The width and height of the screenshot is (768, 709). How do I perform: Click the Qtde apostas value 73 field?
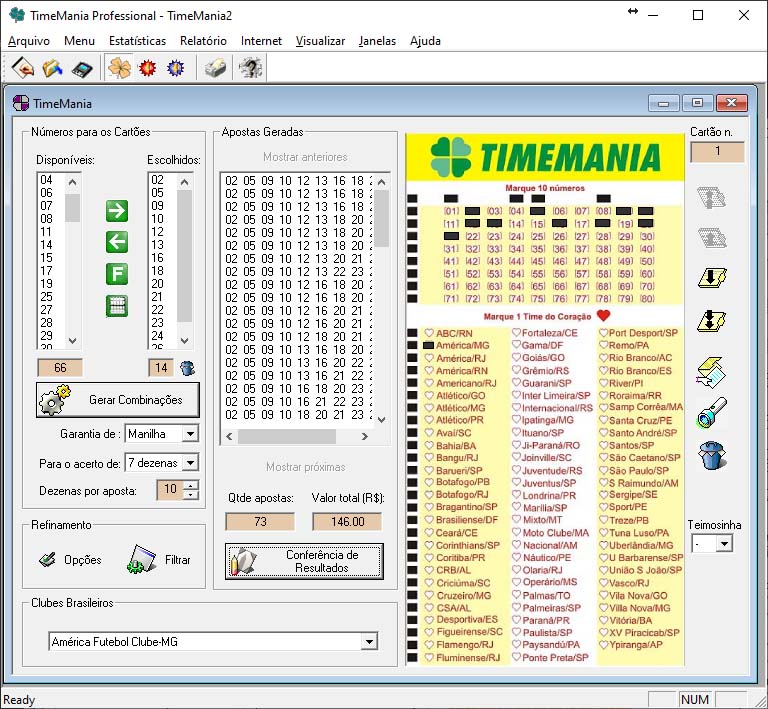coord(260,521)
